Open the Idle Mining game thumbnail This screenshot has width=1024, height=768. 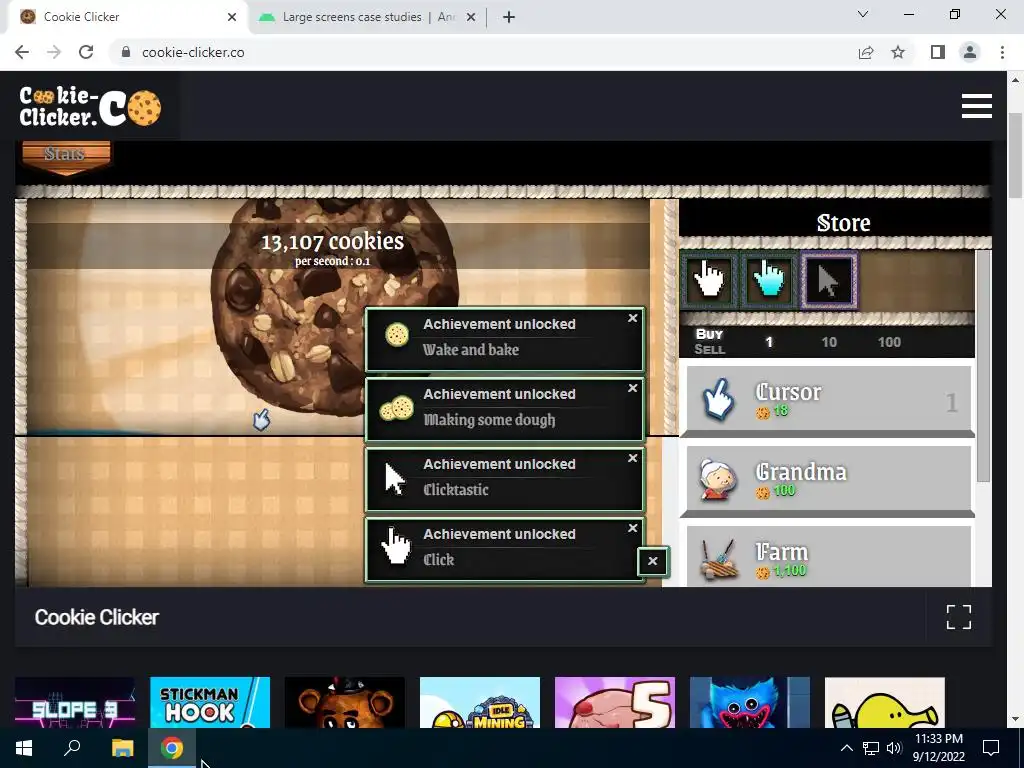click(x=479, y=703)
